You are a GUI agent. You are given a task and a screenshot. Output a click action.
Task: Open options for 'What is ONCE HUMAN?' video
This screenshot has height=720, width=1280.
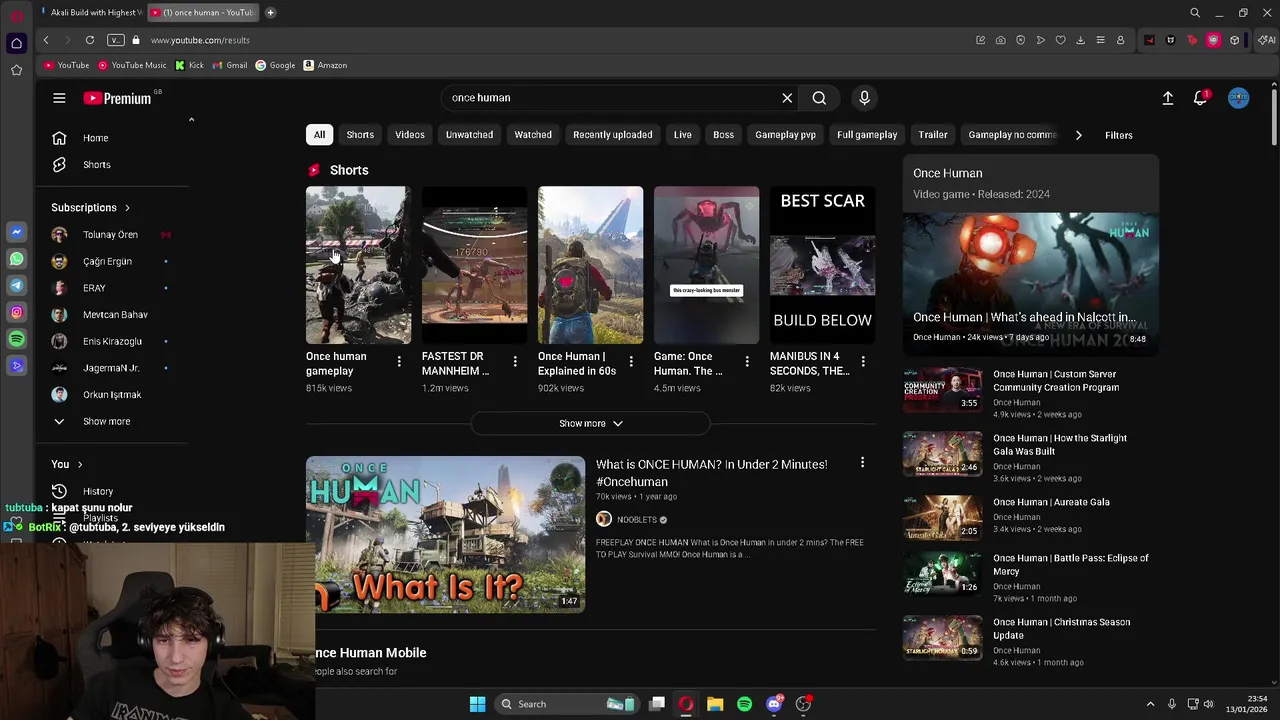(862, 463)
